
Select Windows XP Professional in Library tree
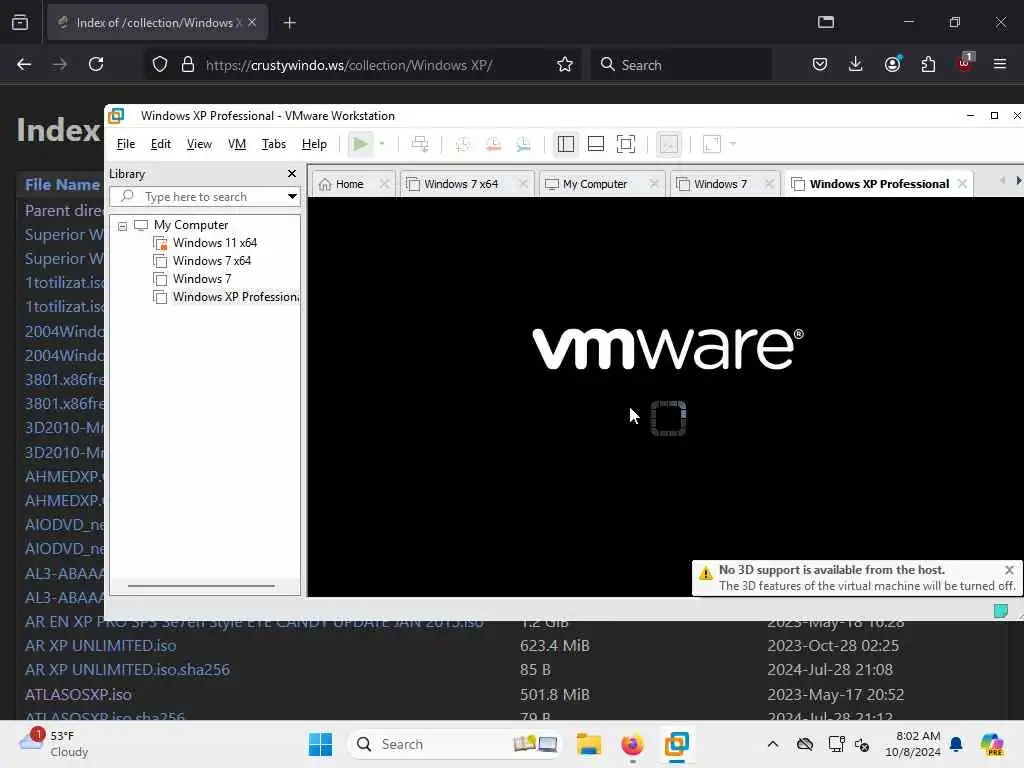[235, 297]
